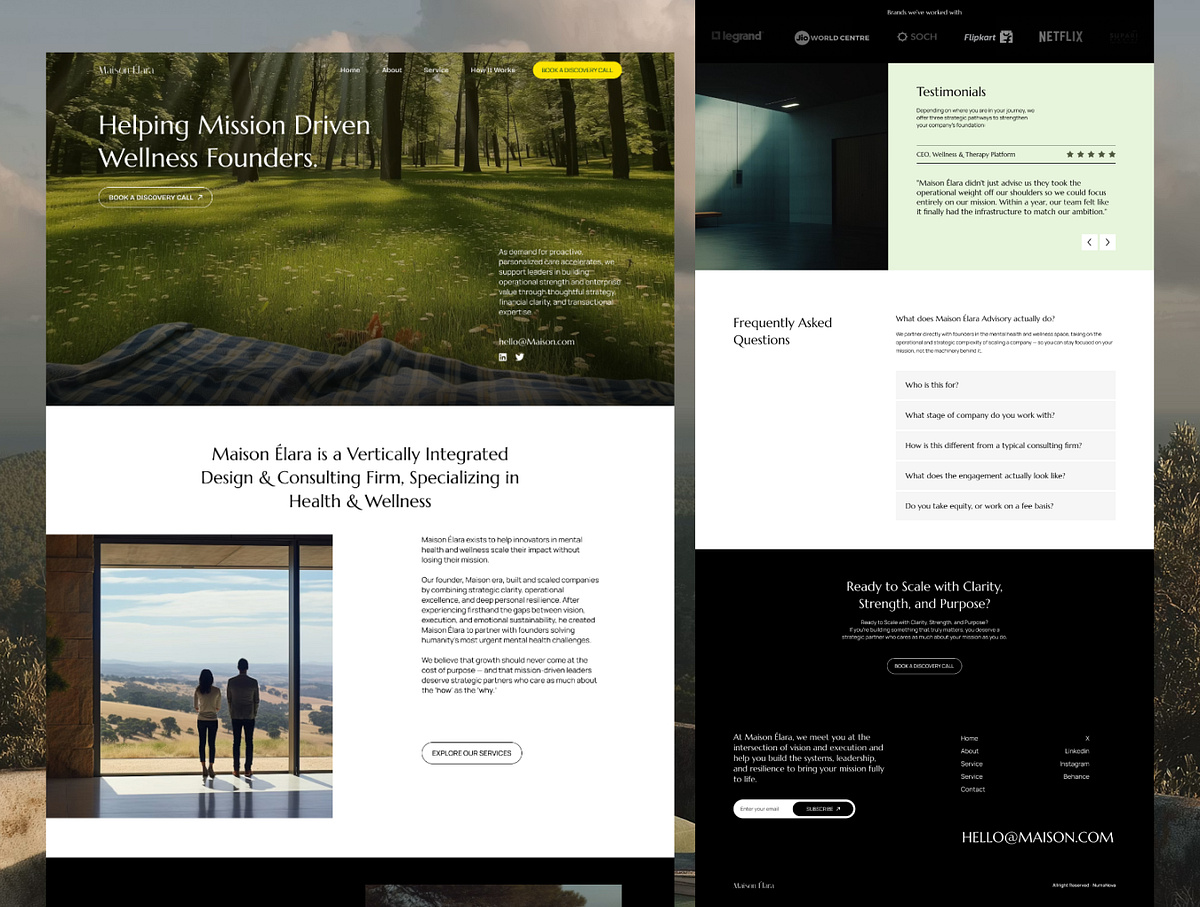Click the Netflix brand logo

pyautogui.click(x=1060, y=37)
